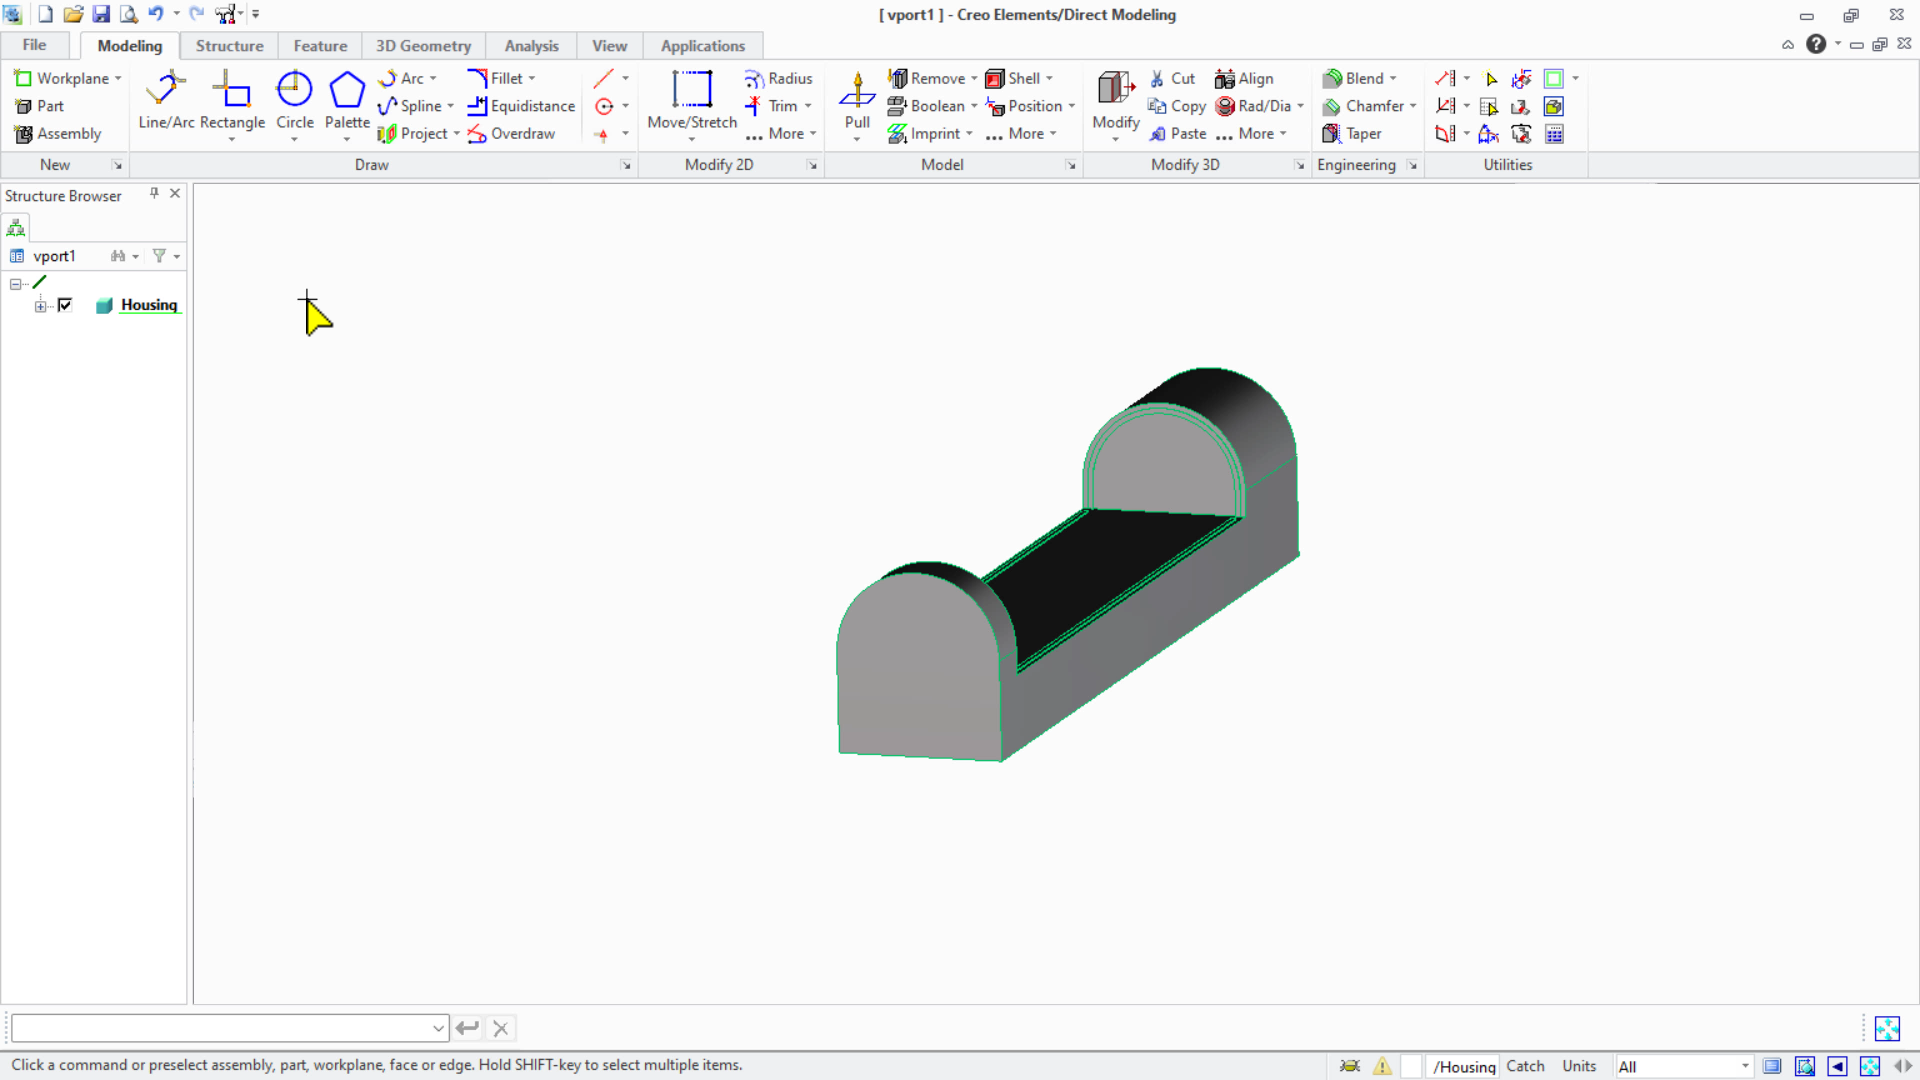This screenshot has width=1920, height=1080.
Task: Switch to the Feature ribbon tab
Action: (320, 46)
